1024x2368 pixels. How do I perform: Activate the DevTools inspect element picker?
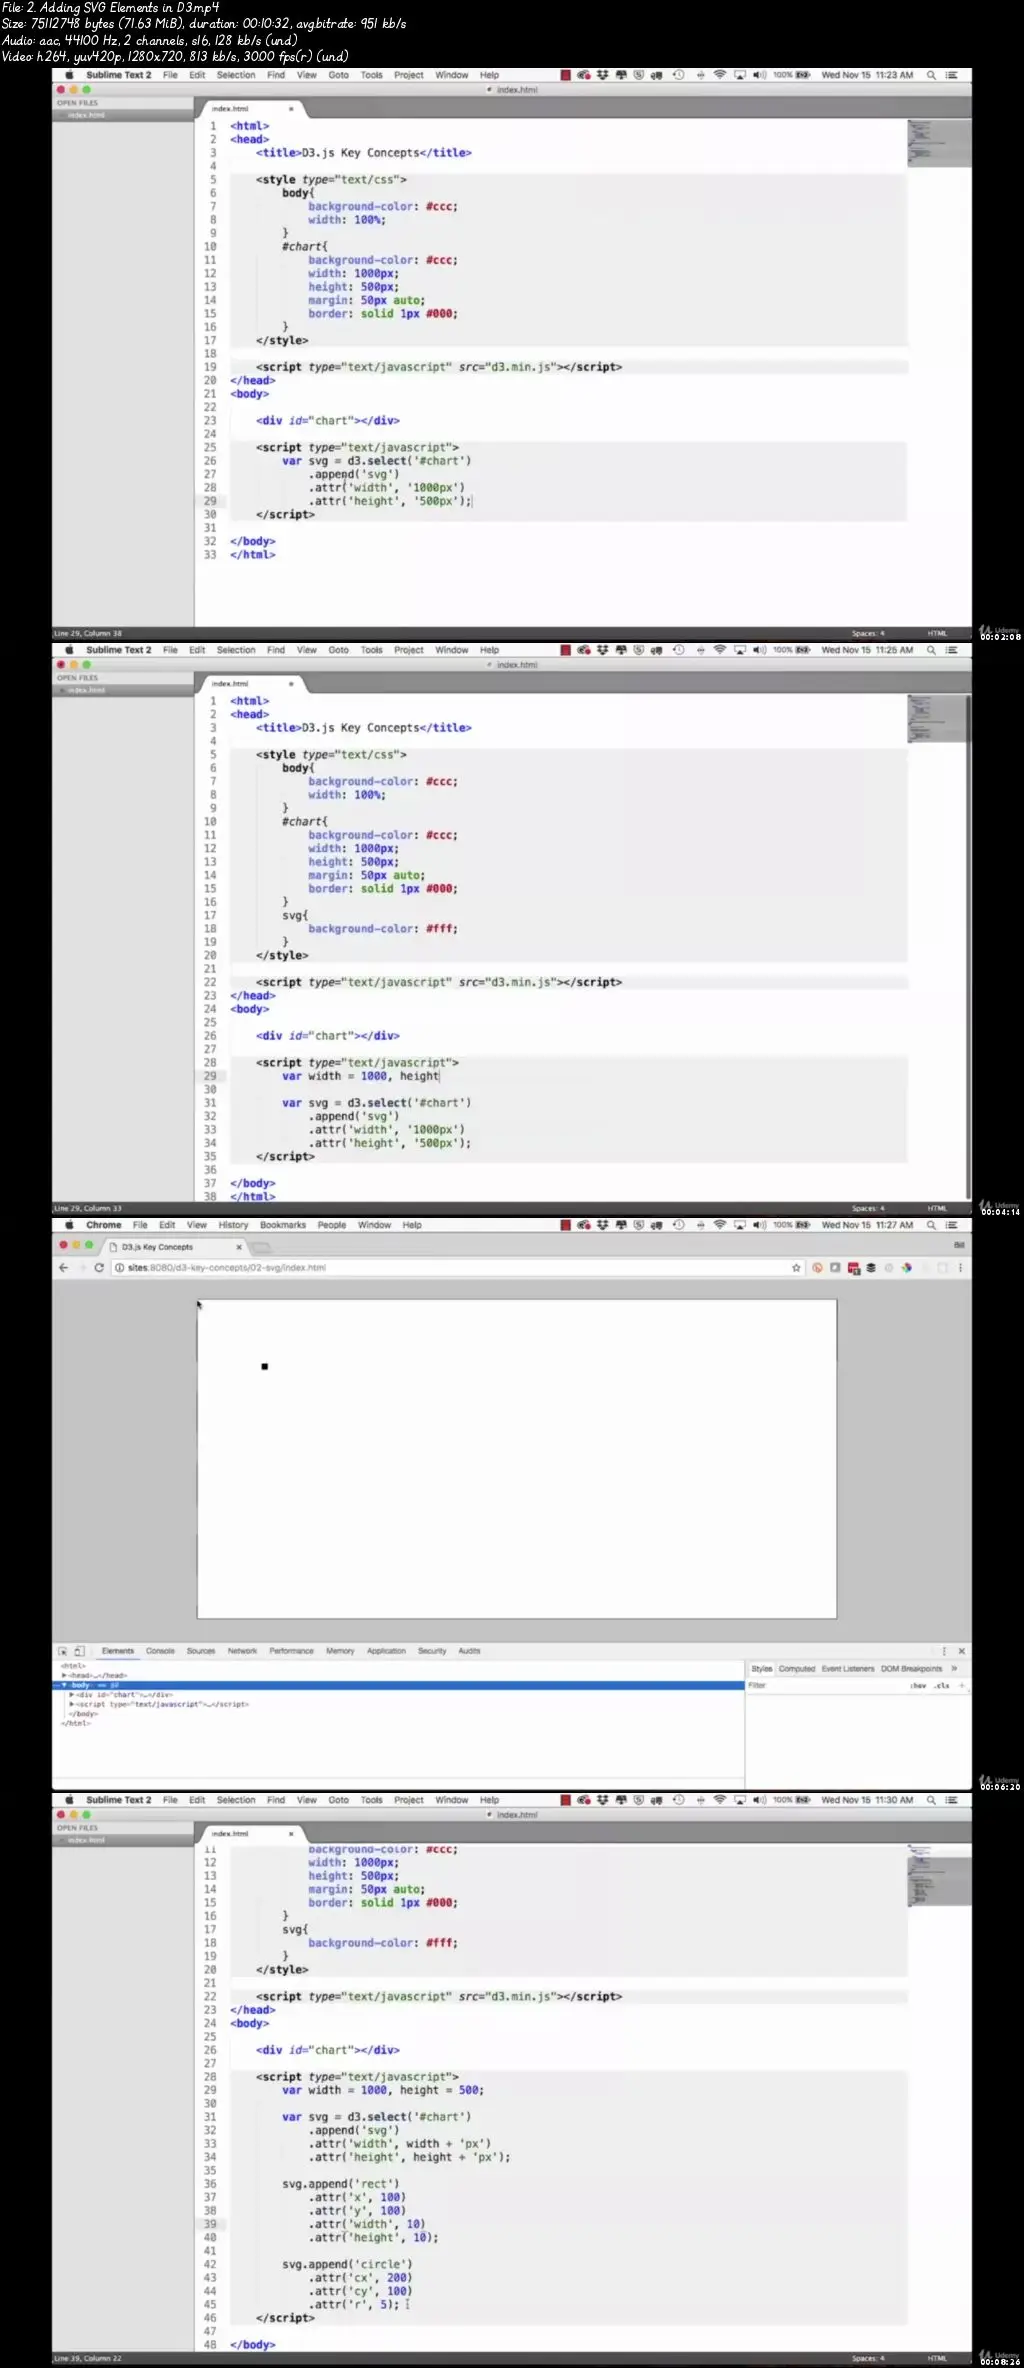click(x=63, y=1651)
